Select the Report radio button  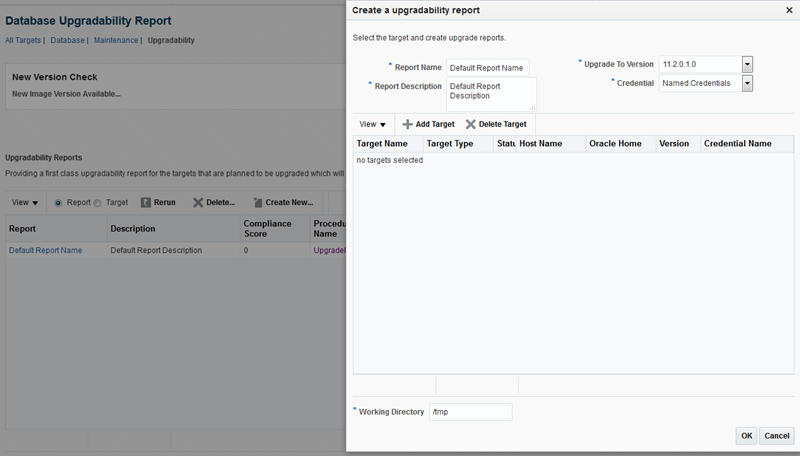[59, 202]
